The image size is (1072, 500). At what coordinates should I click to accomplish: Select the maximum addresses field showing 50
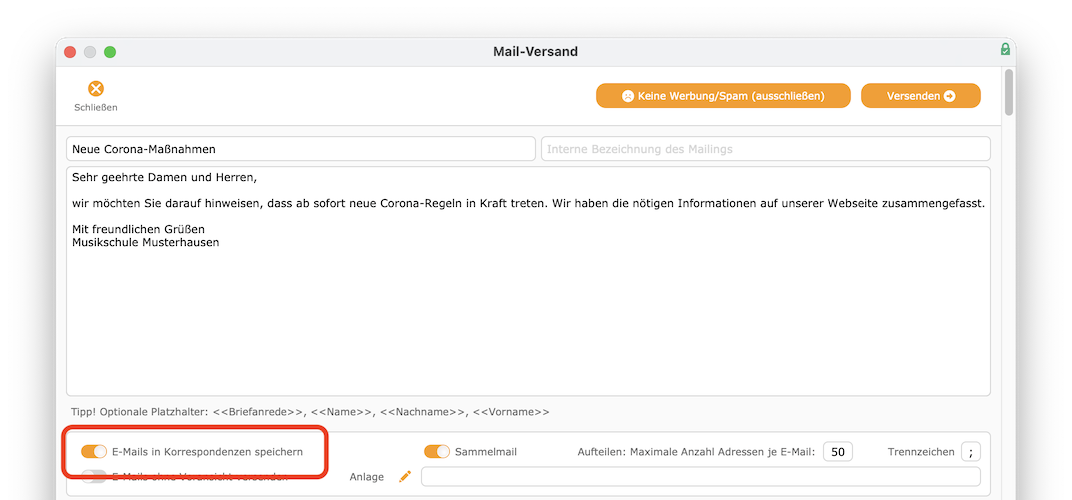tap(838, 451)
